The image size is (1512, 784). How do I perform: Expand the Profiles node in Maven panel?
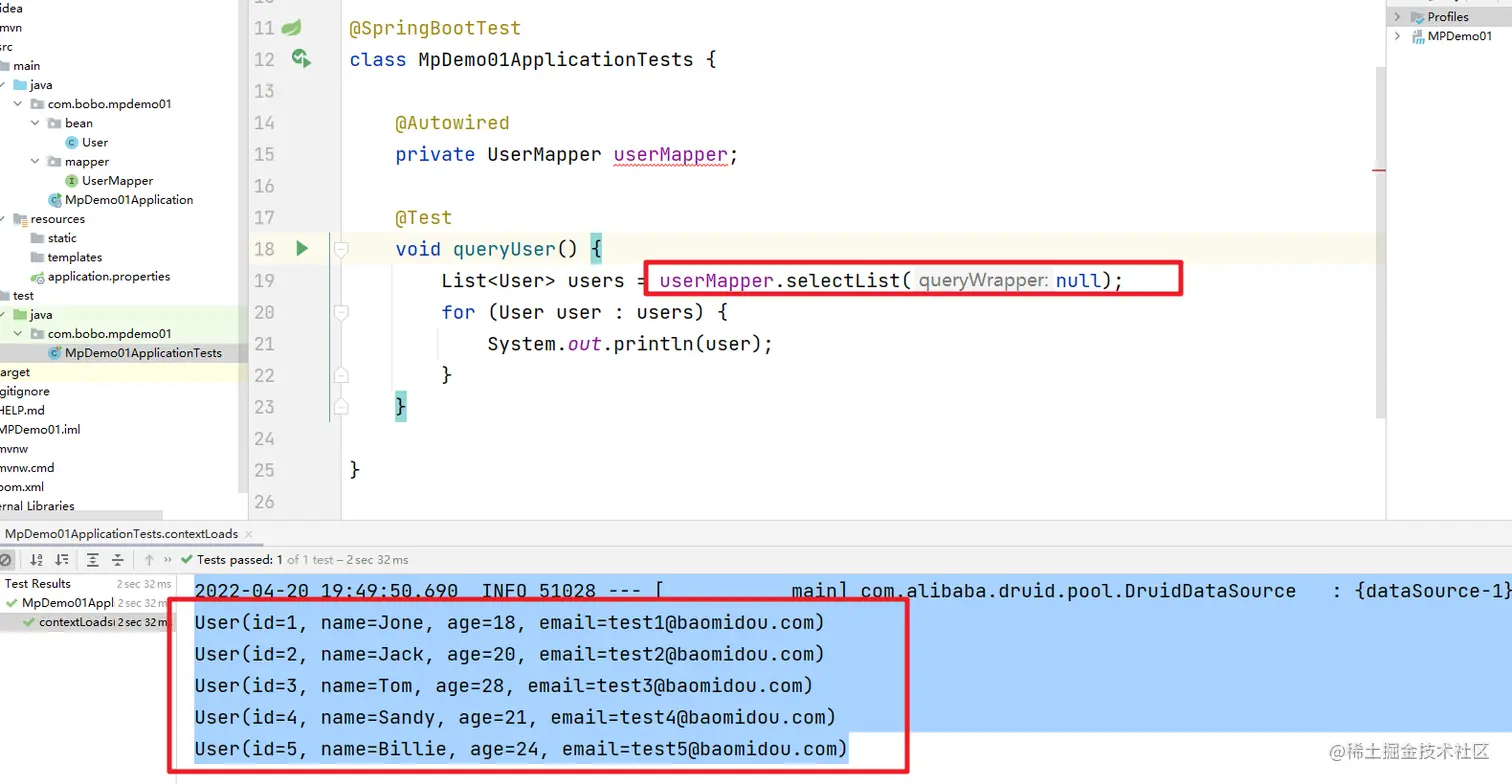tap(1397, 17)
